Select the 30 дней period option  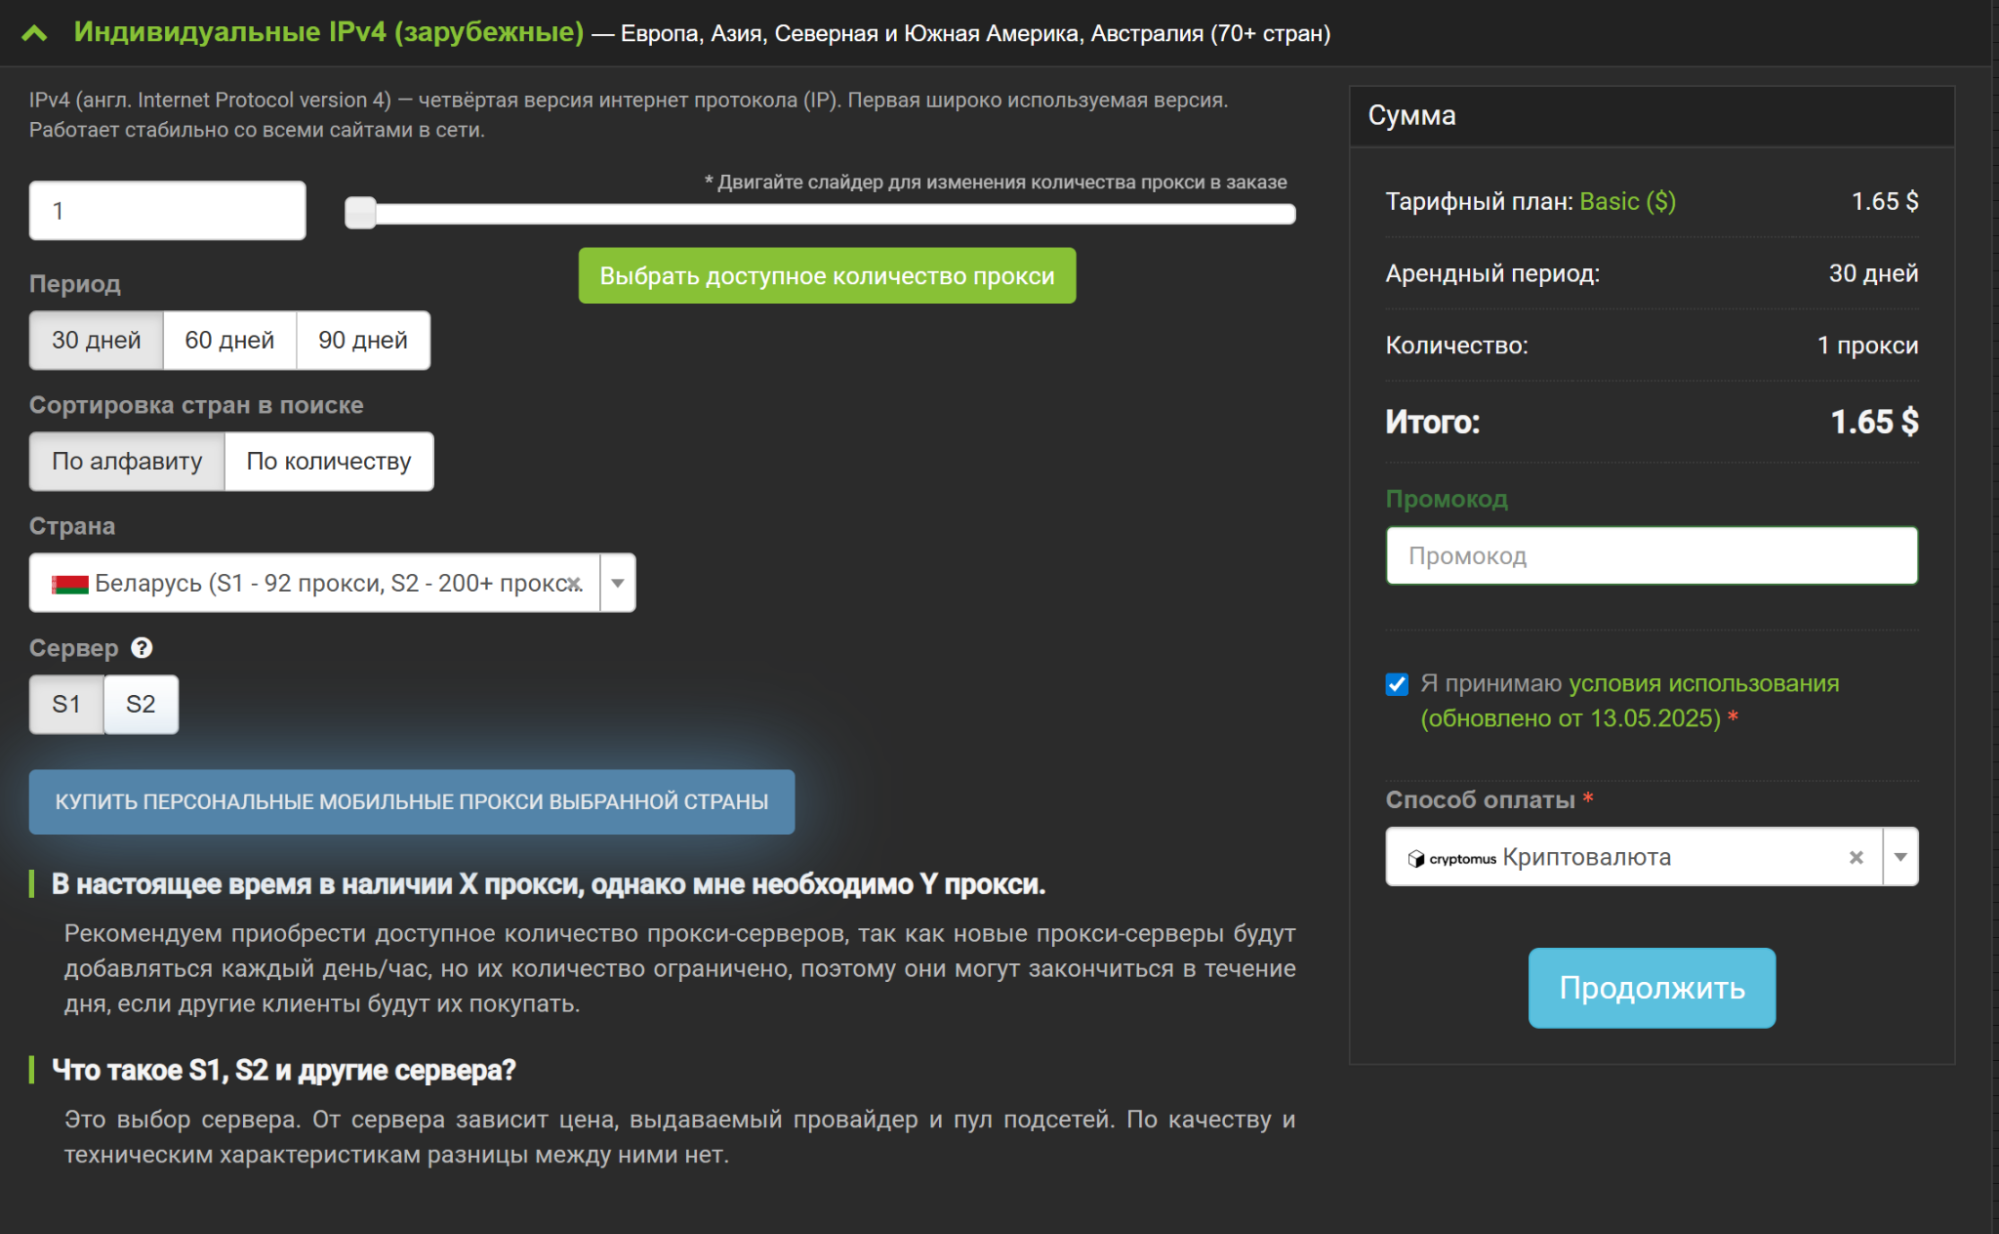point(96,340)
